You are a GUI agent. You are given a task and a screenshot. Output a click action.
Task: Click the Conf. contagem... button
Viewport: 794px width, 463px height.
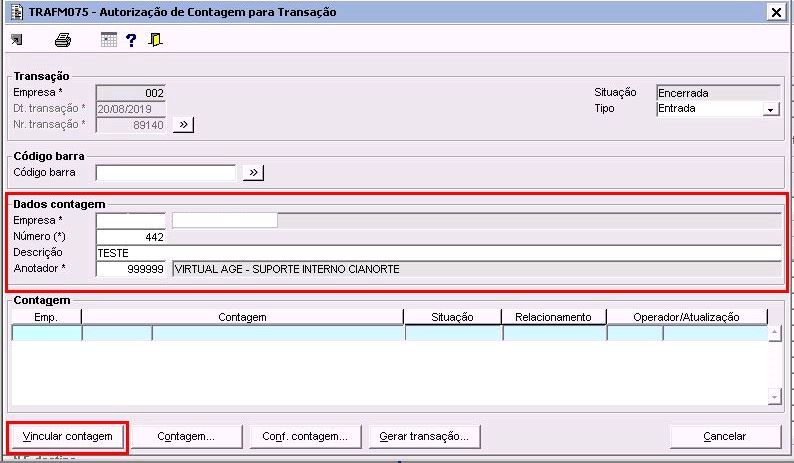point(305,436)
